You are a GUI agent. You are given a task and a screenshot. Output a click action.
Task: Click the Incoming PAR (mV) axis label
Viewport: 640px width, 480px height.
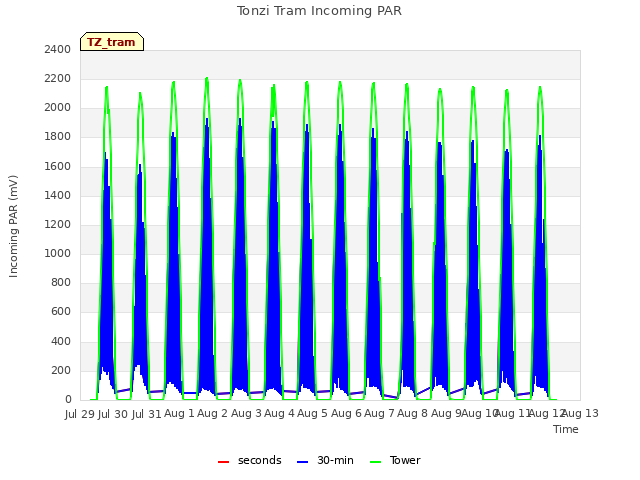point(13,227)
